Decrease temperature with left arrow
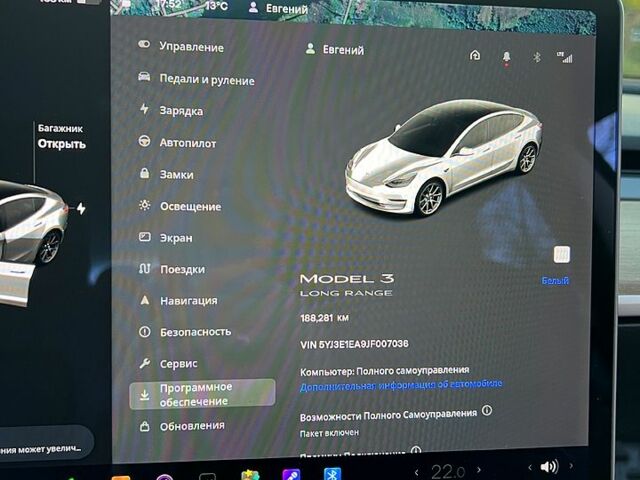This screenshot has width=640, height=480. [x=417, y=471]
